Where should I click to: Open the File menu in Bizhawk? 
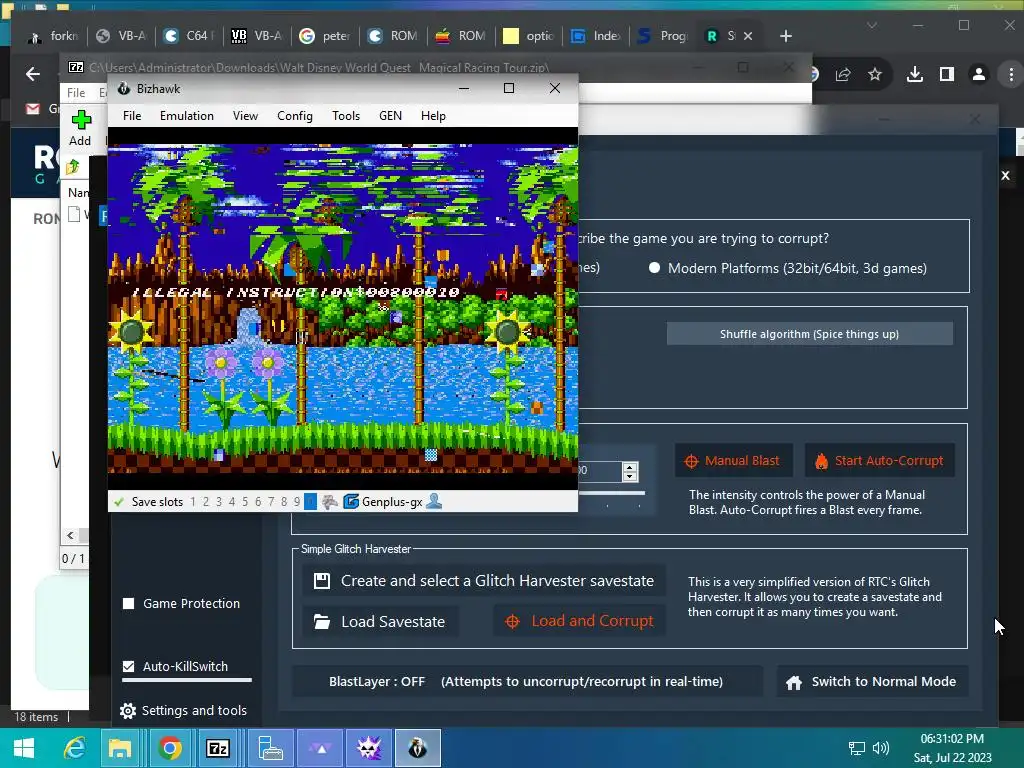click(x=132, y=116)
